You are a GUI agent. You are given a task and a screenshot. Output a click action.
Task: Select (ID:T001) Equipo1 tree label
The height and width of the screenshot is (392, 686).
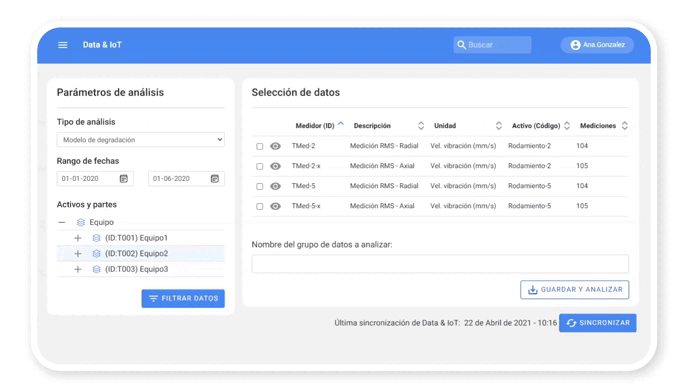click(x=136, y=238)
